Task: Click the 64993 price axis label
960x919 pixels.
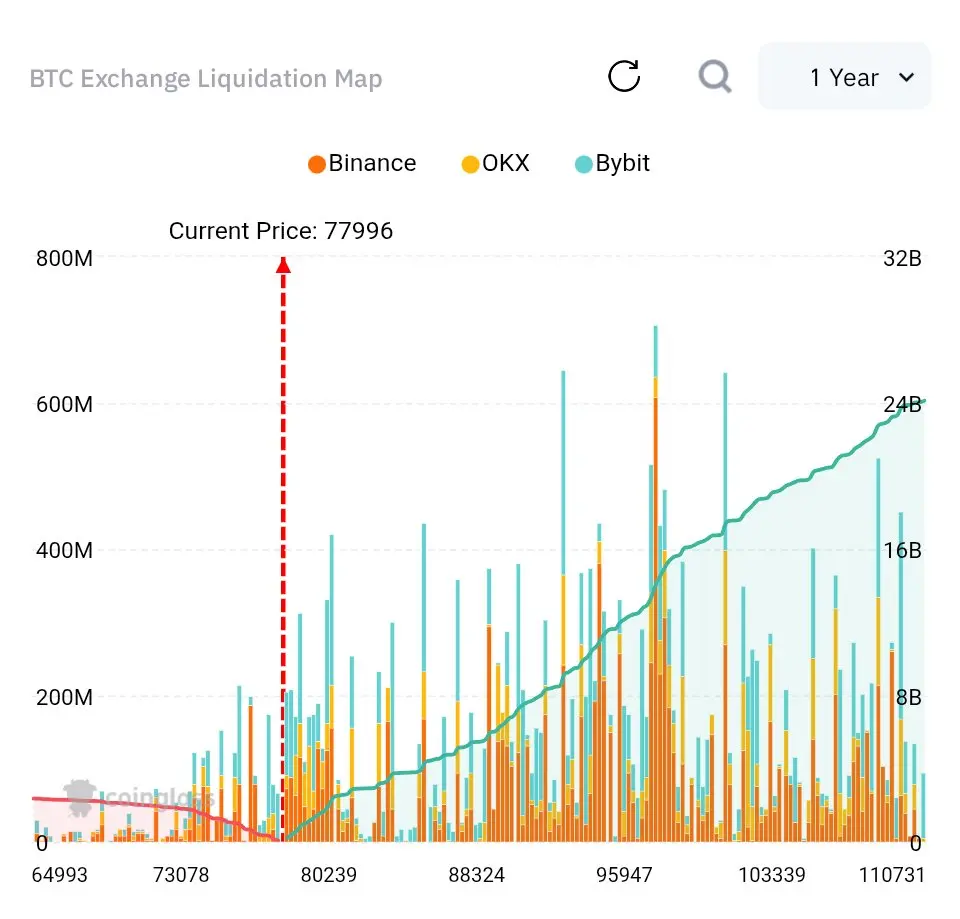Action: [x=59, y=875]
